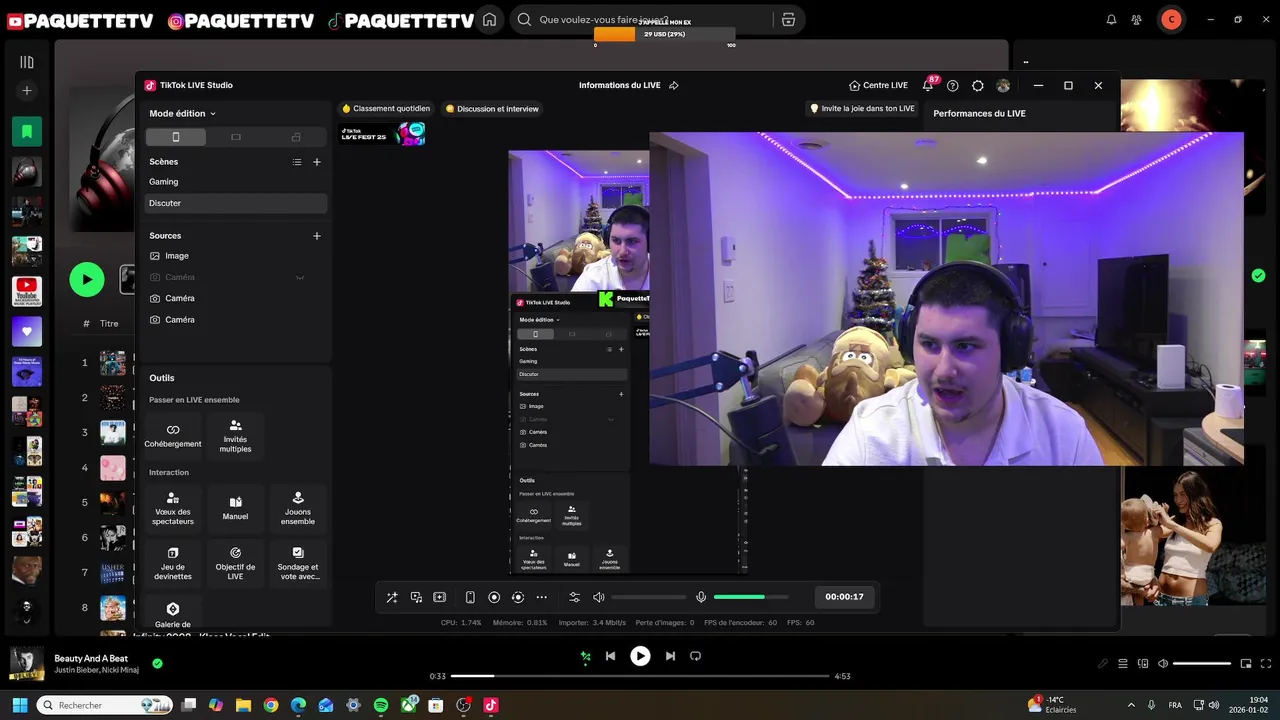Open Spotify Home button
The height and width of the screenshot is (720, 1280).
489,20
